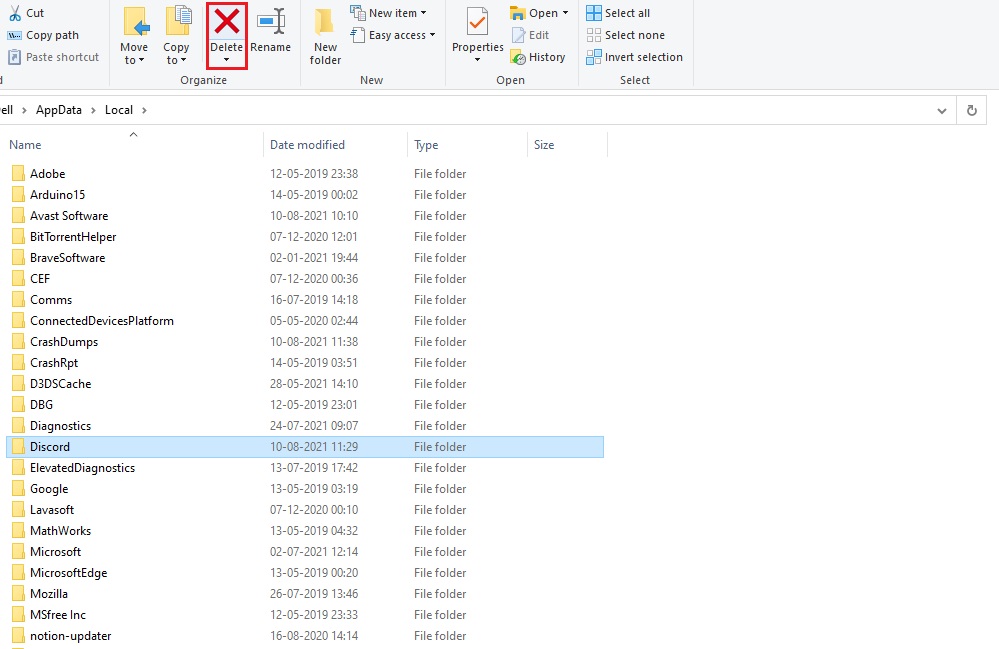Click the Open icon in ribbon
Image resolution: width=999 pixels, height=649 pixels.
517,13
